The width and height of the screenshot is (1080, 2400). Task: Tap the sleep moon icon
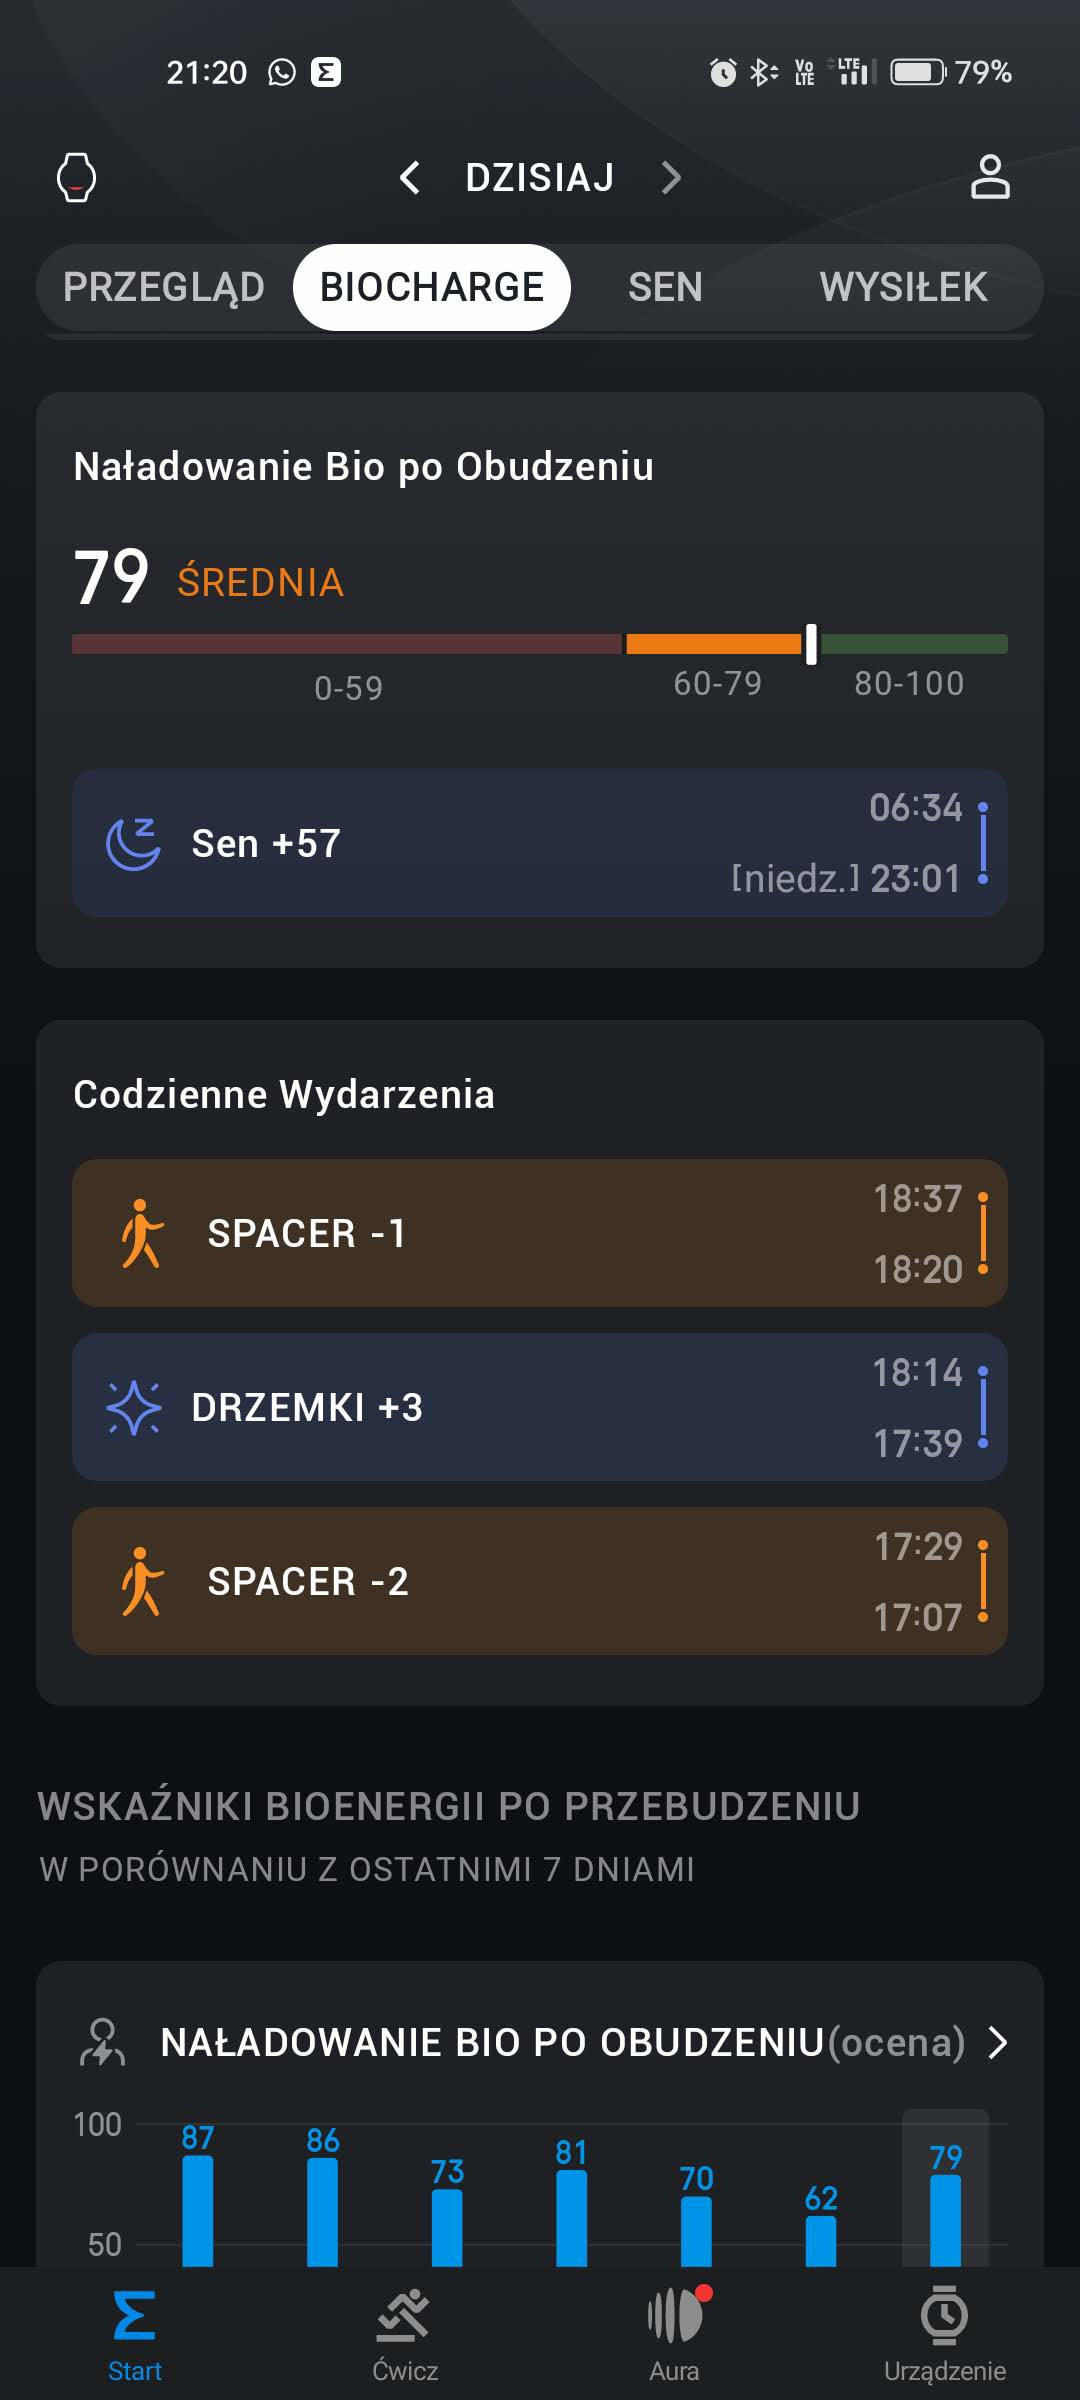[x=133, y=844]
